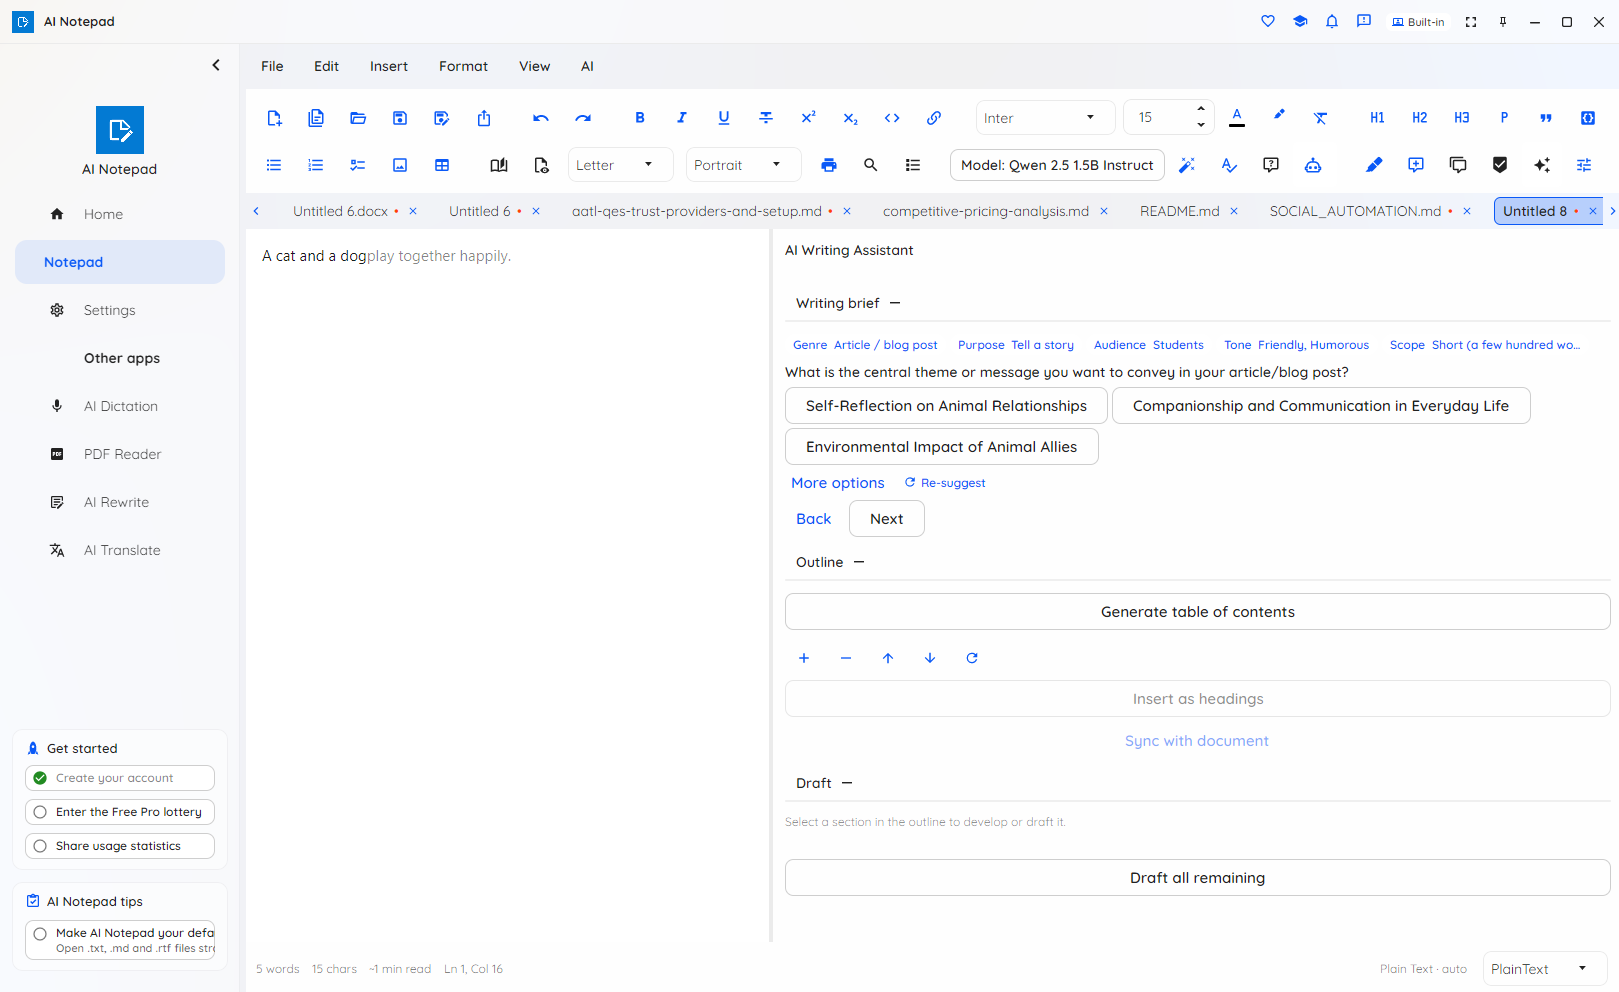
Task: Toggle underline formatting
Action: pos(724,118)
